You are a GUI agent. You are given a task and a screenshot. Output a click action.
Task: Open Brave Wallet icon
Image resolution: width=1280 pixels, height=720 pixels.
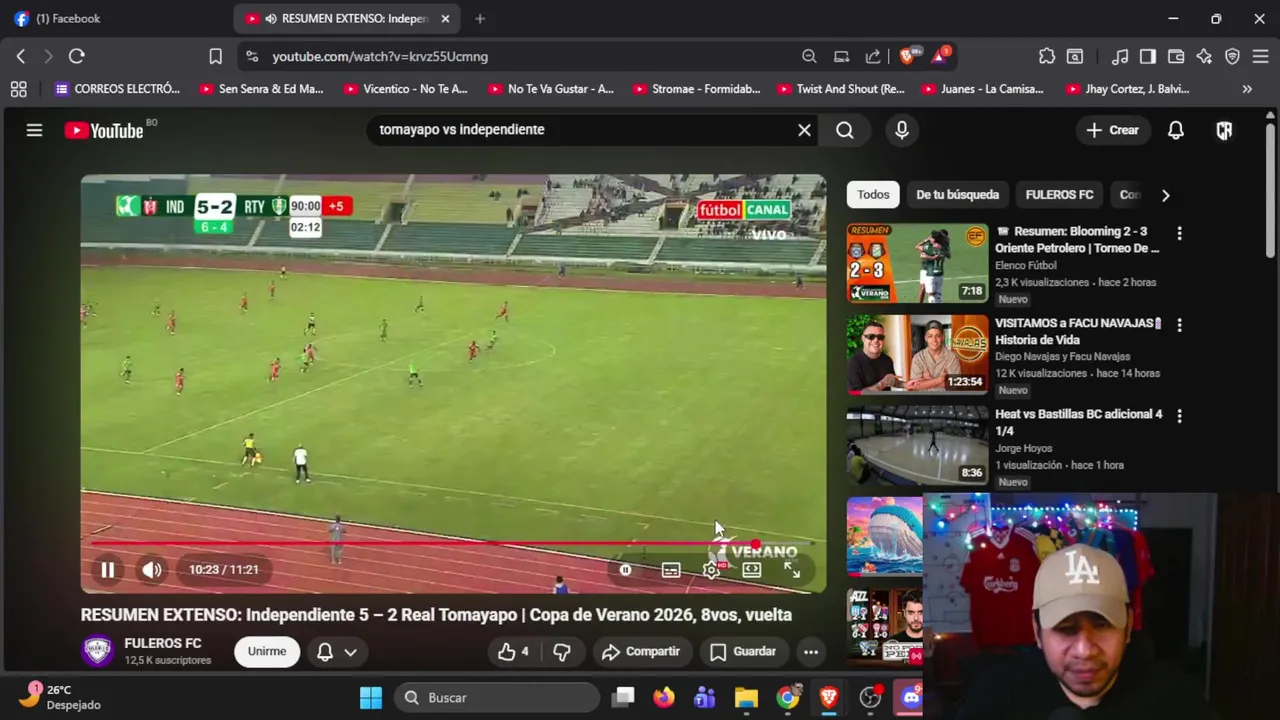coord(1176,57)
